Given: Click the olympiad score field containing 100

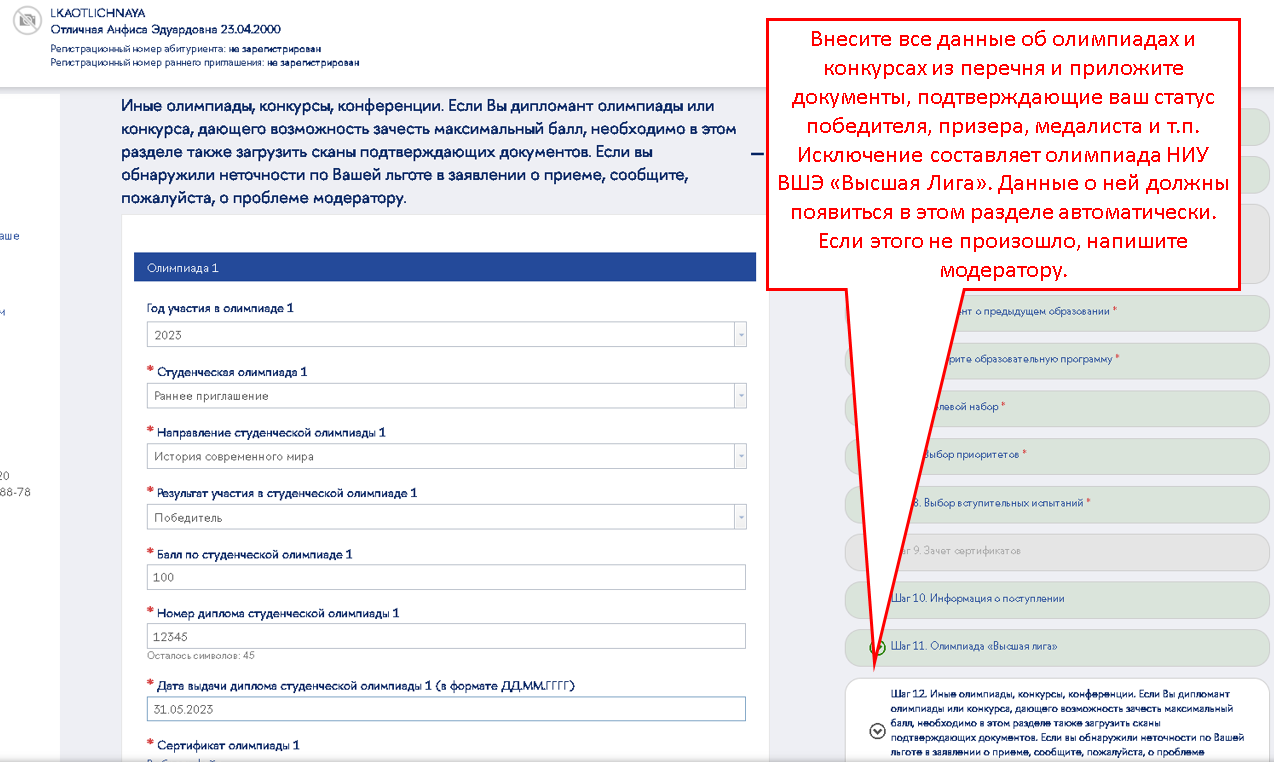Looking at the screenshot, I should [x=446, y=578].
